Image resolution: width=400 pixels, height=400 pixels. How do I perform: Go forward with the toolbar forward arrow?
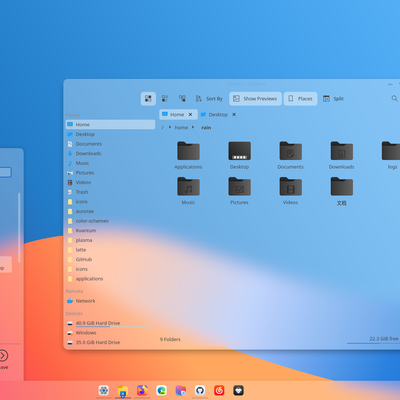[x=91, y=98]
